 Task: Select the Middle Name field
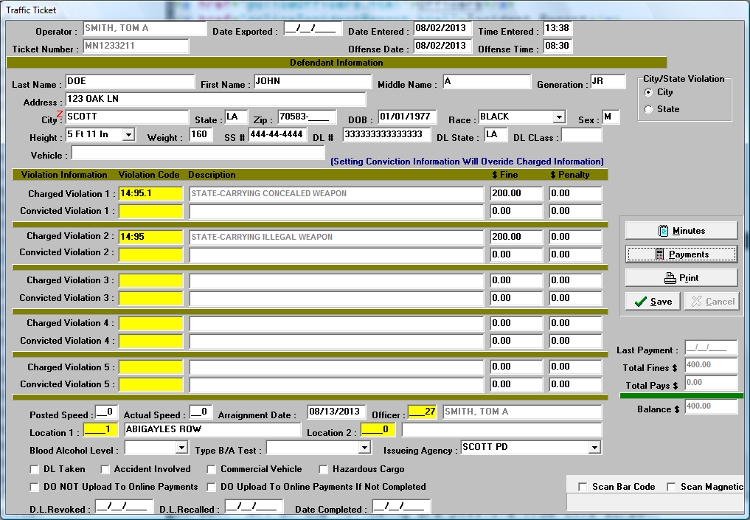pyautogui.click(x=486, y=82)
